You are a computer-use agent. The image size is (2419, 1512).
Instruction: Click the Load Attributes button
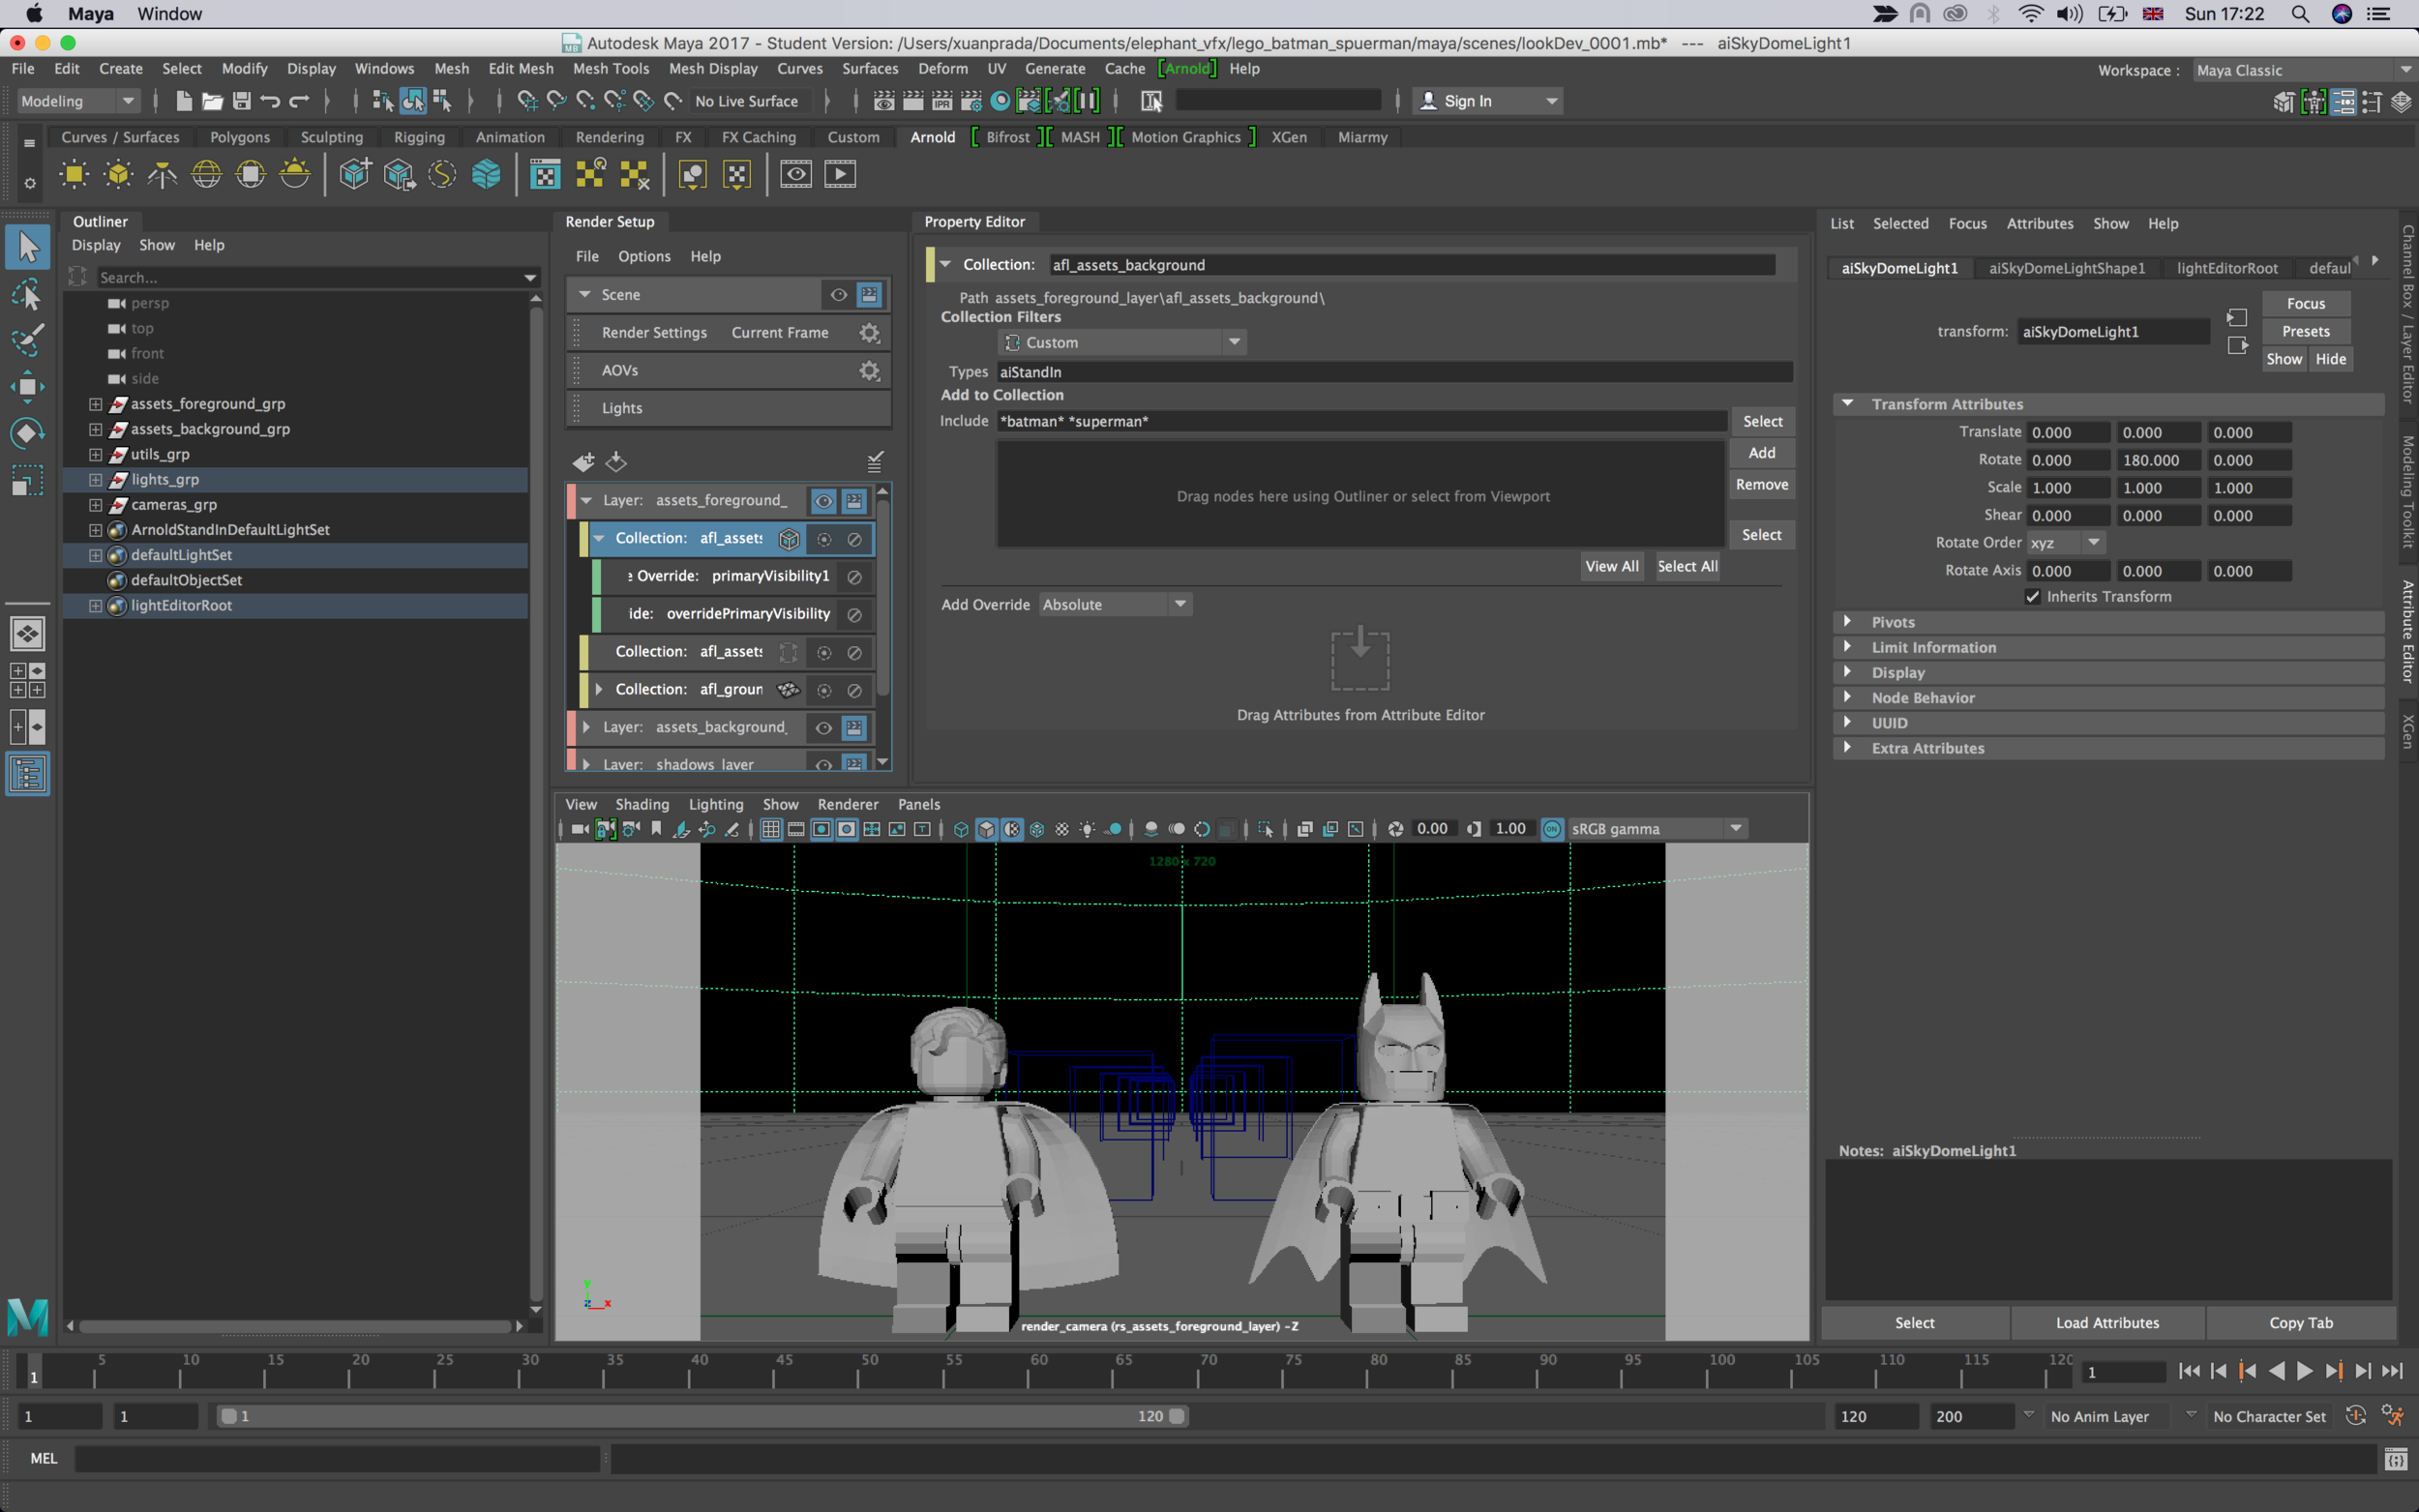pos(2106,1322)
